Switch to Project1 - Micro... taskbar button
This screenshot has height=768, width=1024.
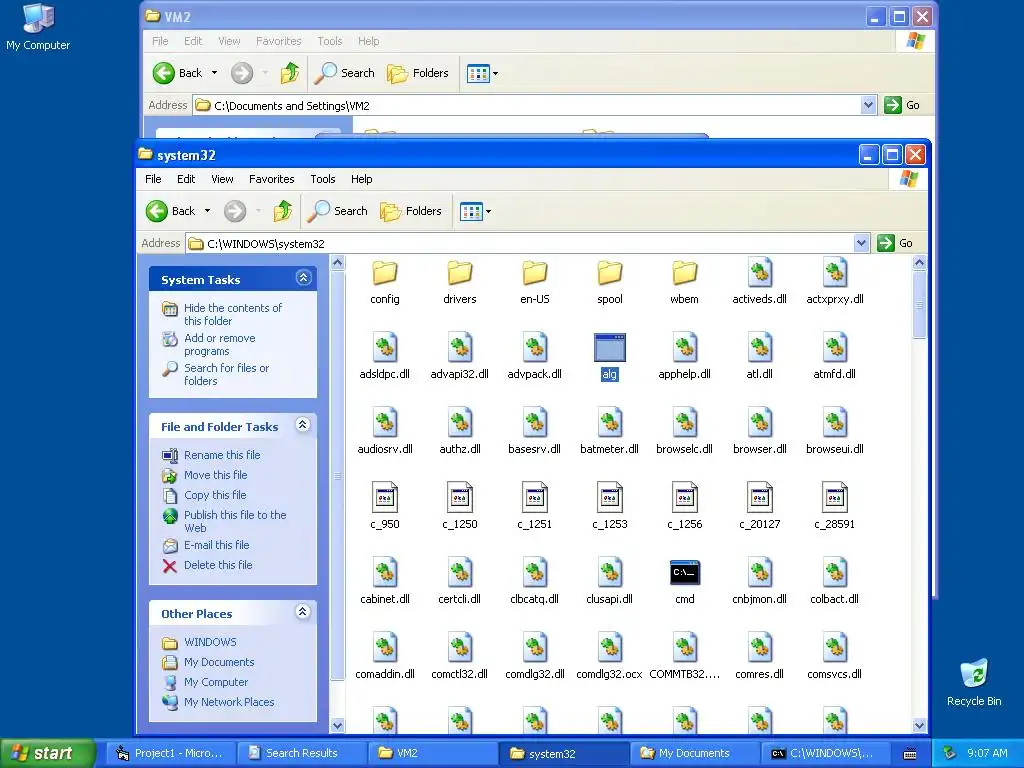pos(170,753)
